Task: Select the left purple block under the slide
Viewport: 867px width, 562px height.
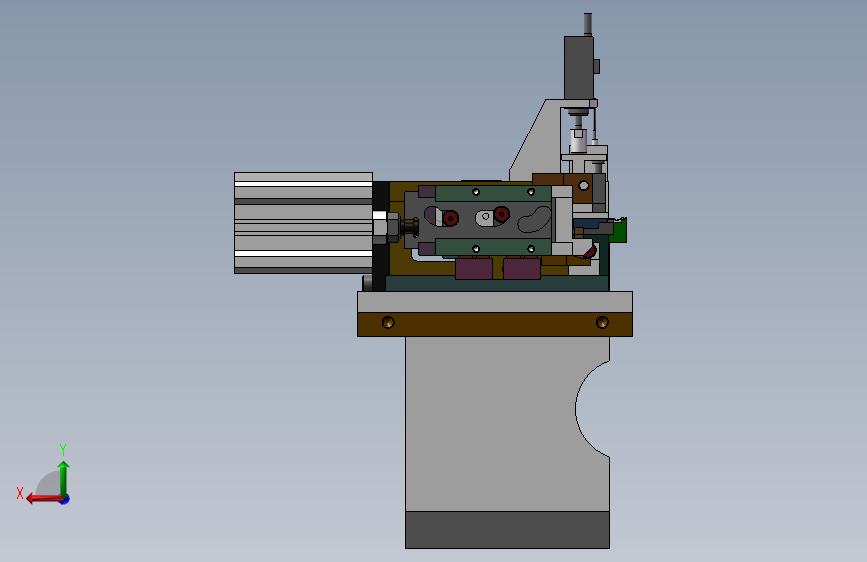Action: [x=474, y=268]
